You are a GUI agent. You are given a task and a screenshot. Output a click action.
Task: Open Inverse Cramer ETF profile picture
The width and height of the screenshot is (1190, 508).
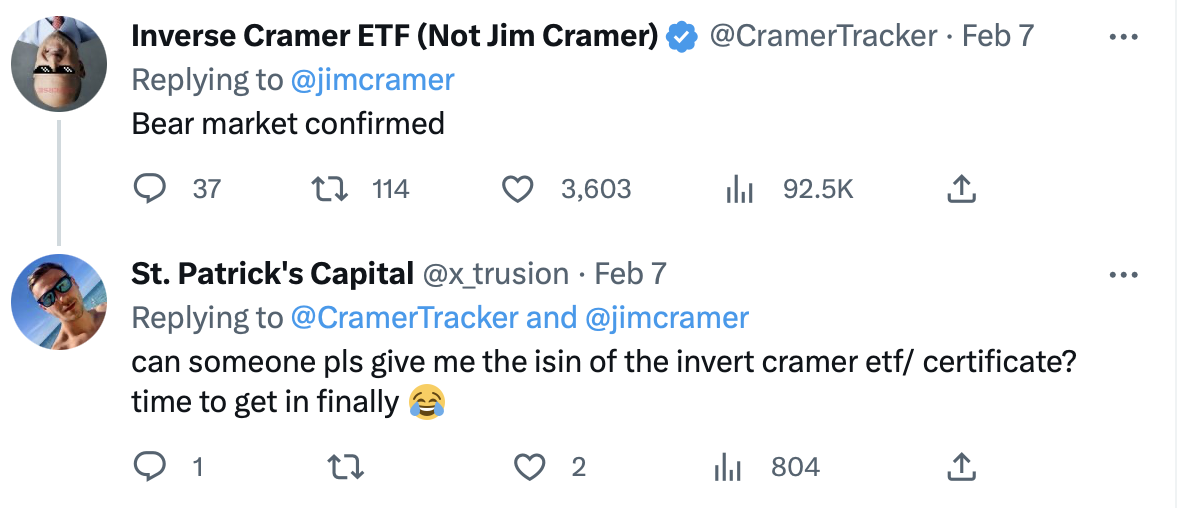58,64
